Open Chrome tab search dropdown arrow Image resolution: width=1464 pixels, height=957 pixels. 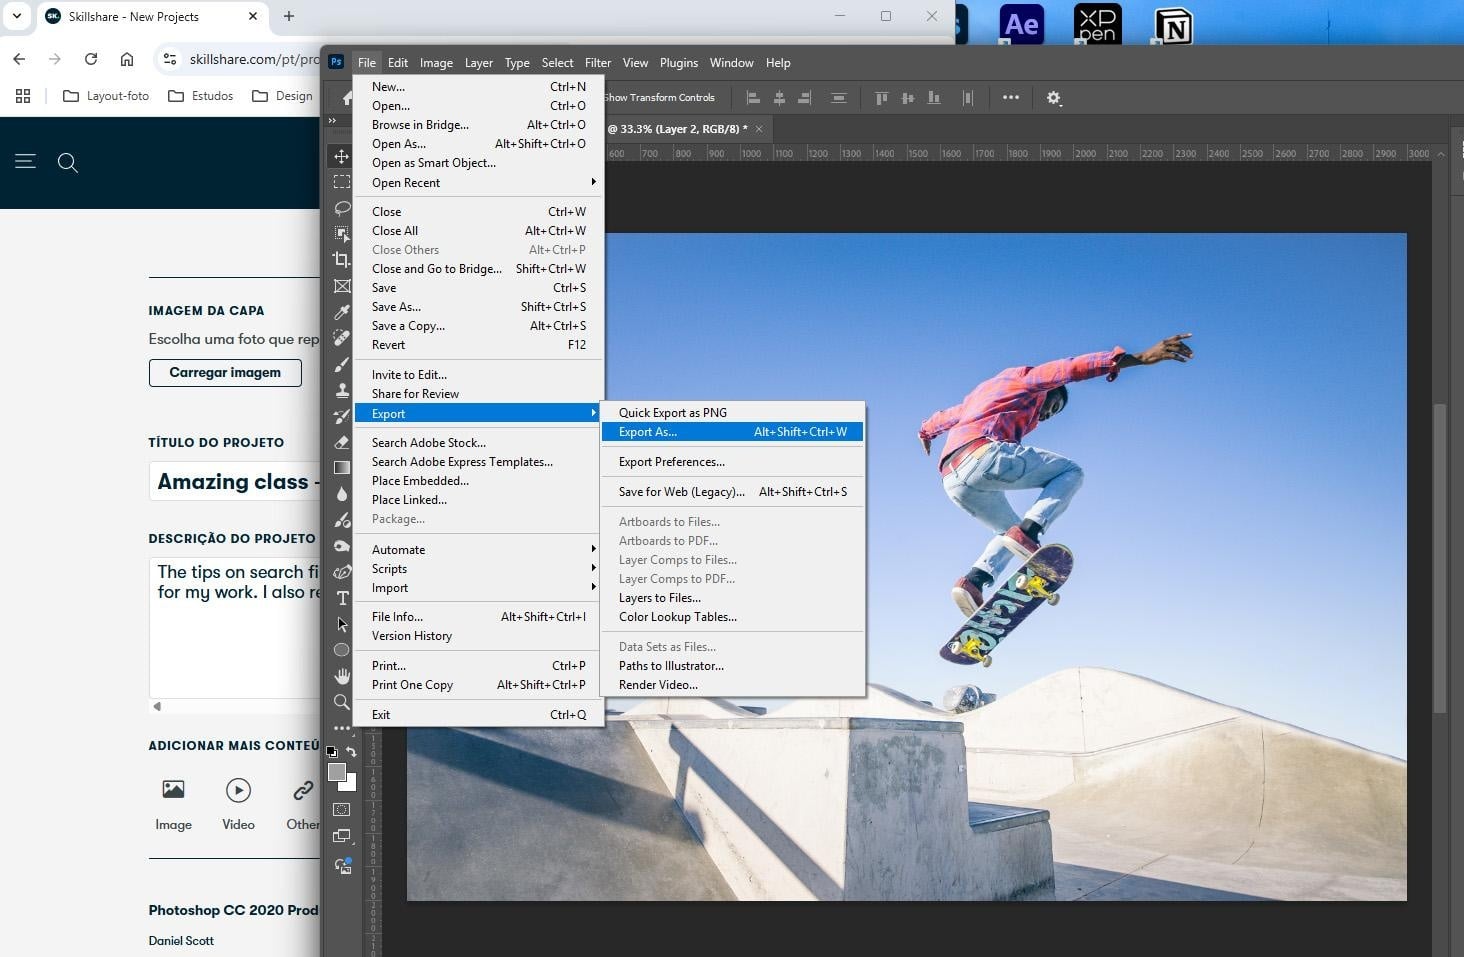(17, 16)
